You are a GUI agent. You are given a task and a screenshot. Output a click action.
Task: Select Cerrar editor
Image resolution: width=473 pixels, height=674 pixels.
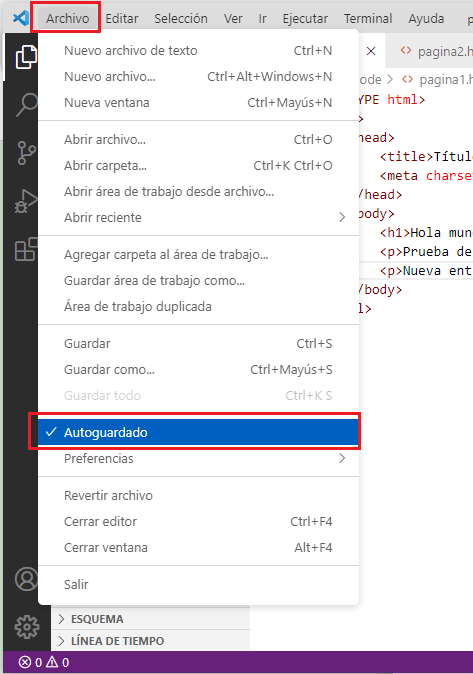click(198, 521)
